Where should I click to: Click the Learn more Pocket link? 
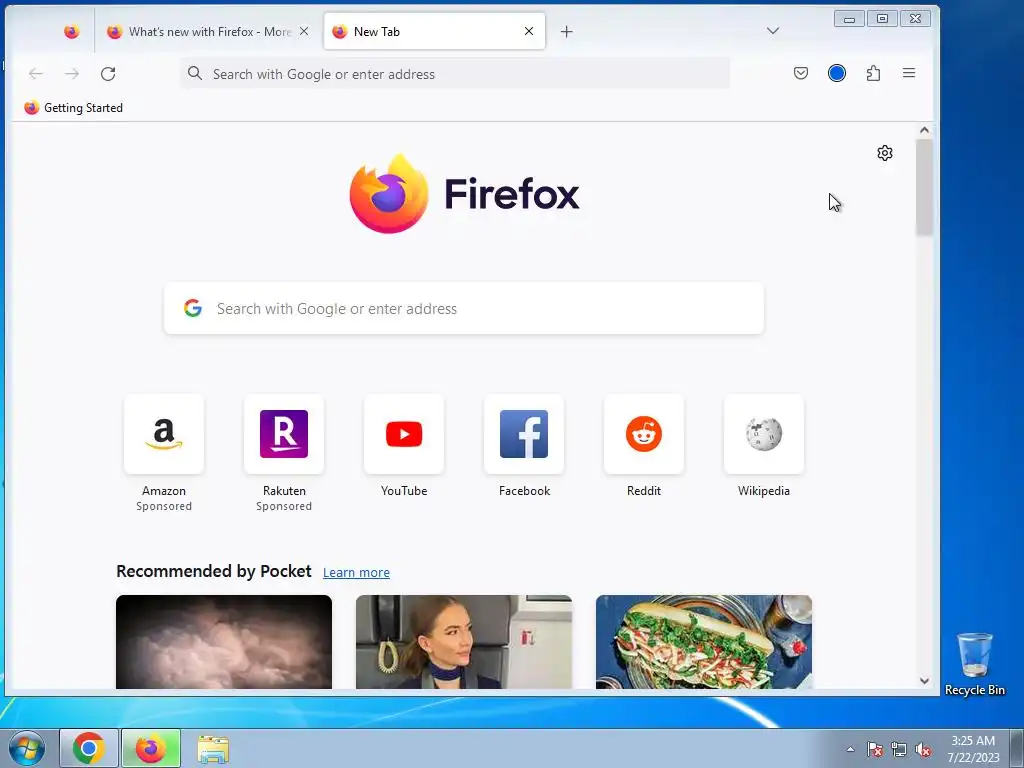pos(356,573)
